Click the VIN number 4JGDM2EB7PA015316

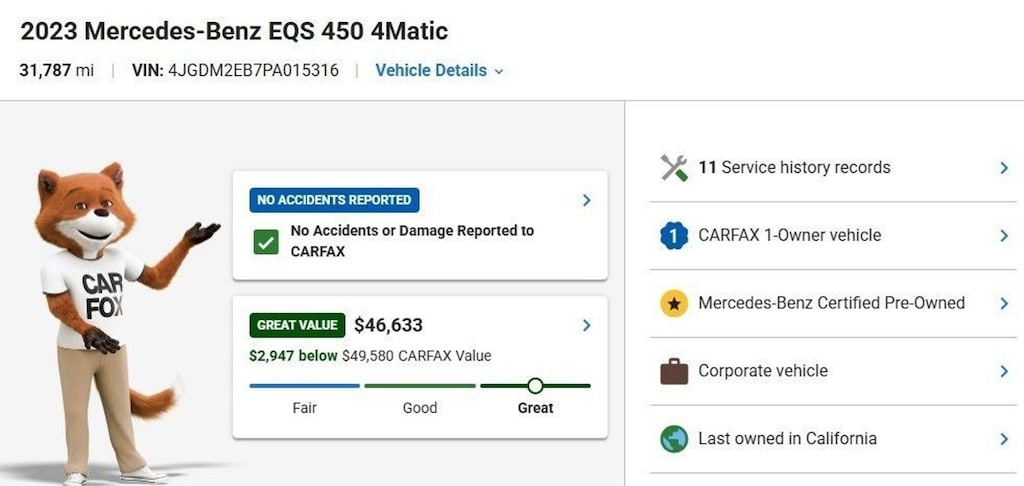pyautogui.click(x=254, y=71)
